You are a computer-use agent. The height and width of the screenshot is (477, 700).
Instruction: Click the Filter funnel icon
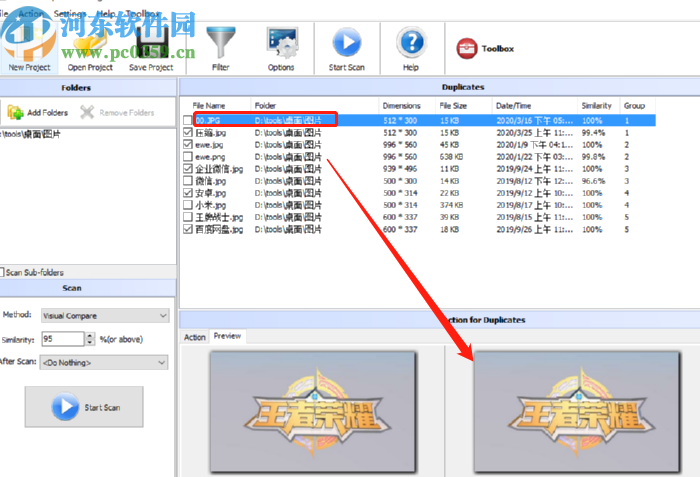point(220,42)
